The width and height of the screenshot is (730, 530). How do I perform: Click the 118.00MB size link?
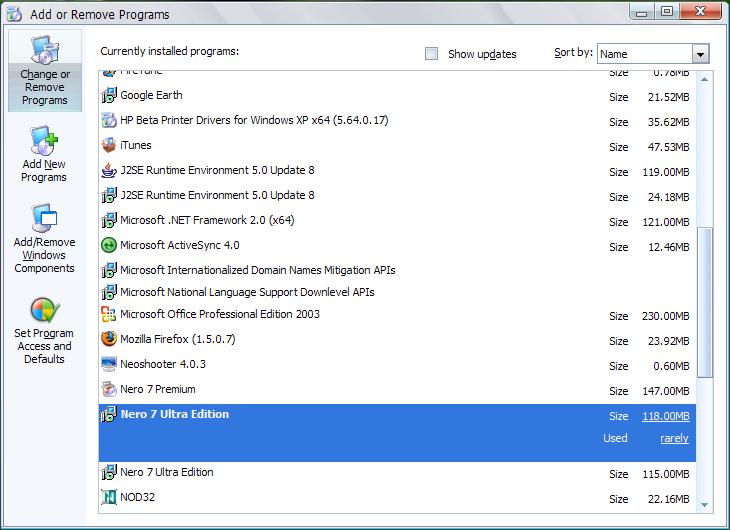point(666,416)
